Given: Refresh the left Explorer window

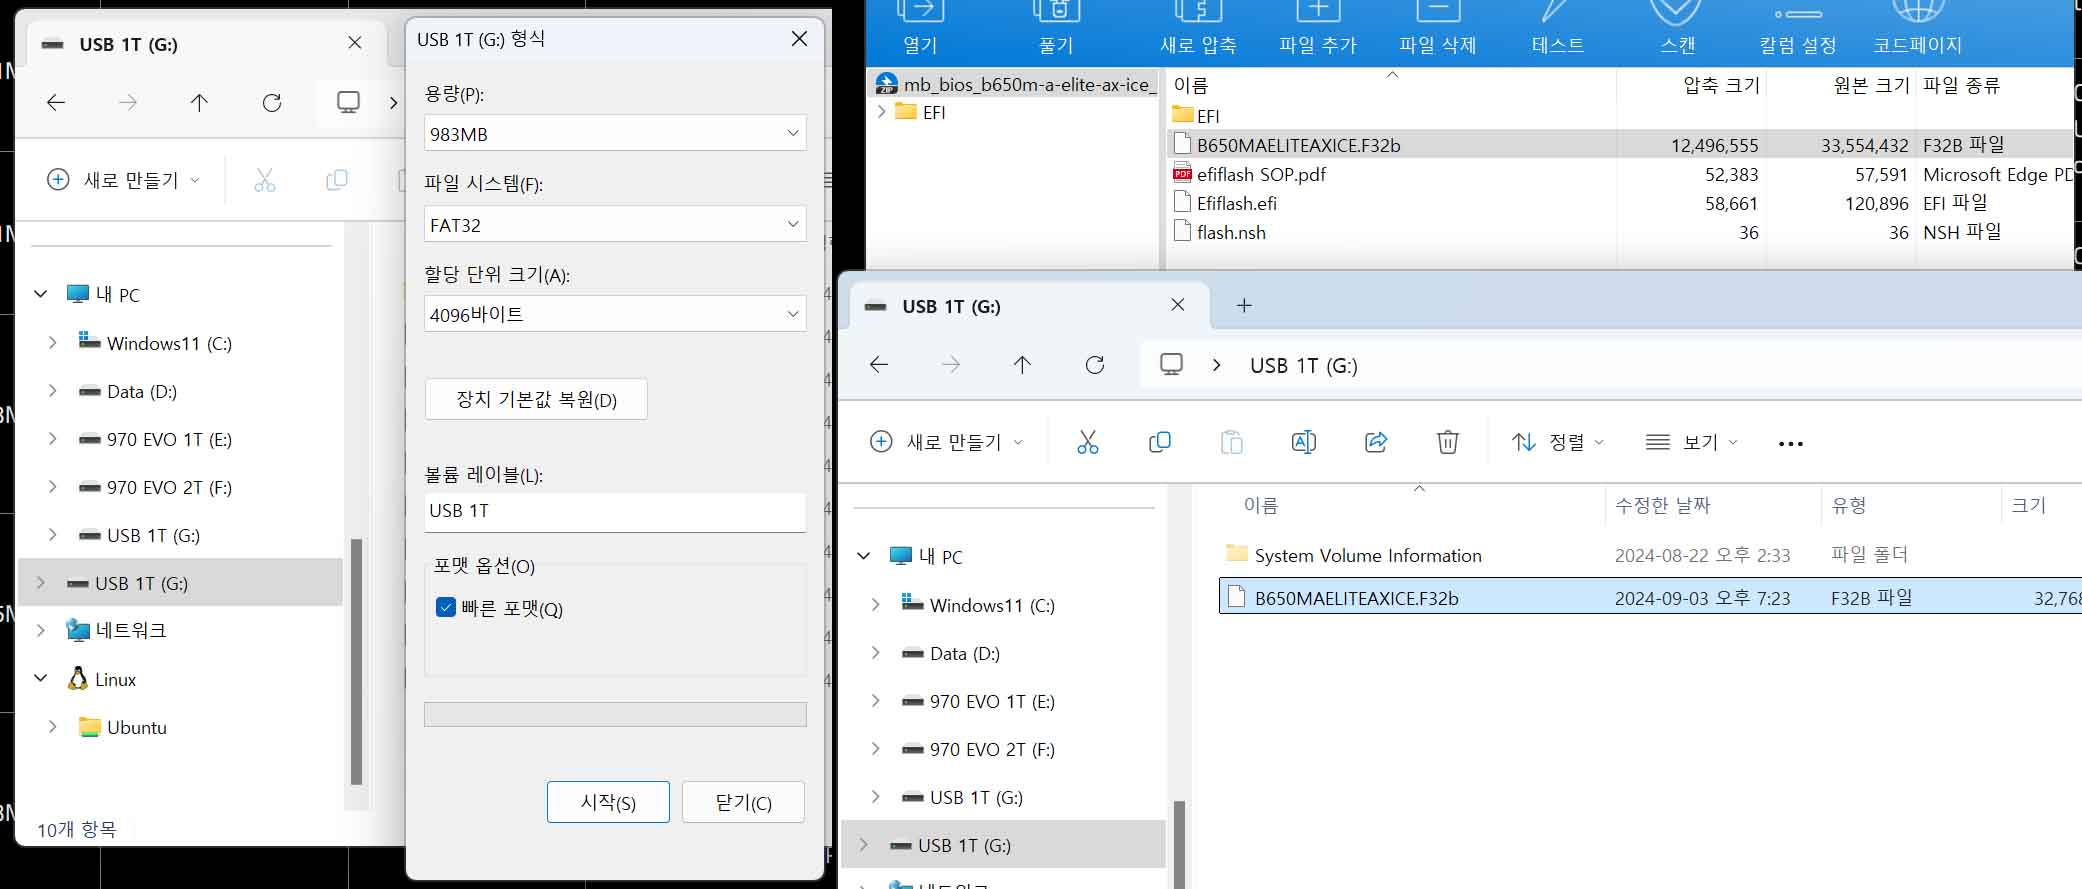Looking at the screenshot, I should click(272, 102).
